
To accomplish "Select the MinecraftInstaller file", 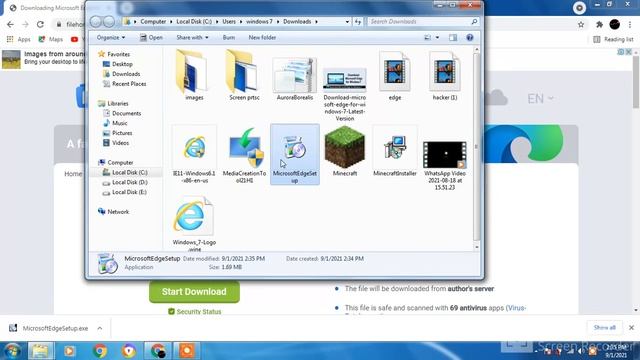I will (x=395, y=152).
